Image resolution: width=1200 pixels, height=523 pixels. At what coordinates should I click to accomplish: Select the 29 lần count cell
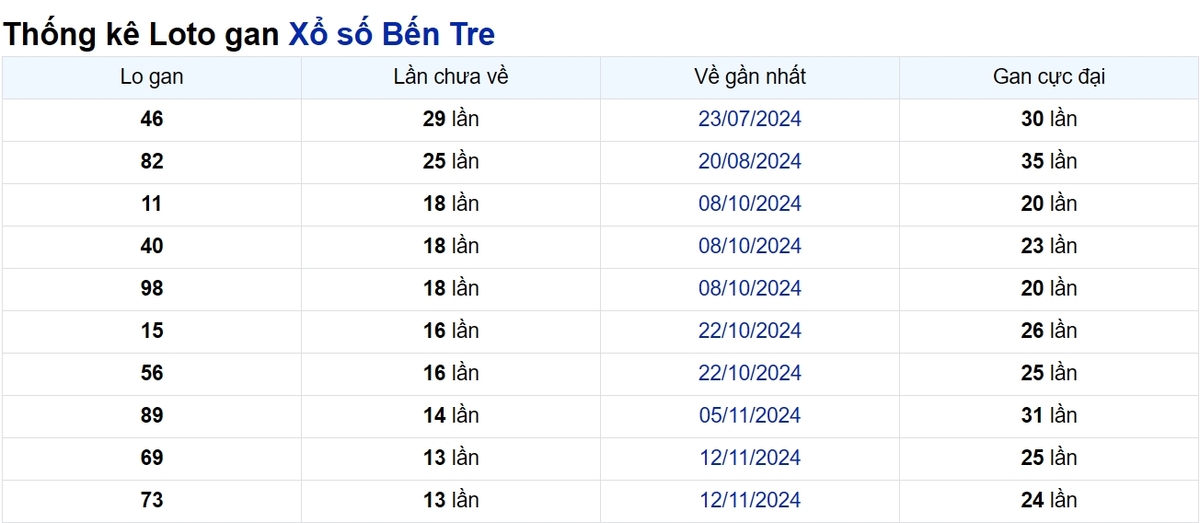451,119
